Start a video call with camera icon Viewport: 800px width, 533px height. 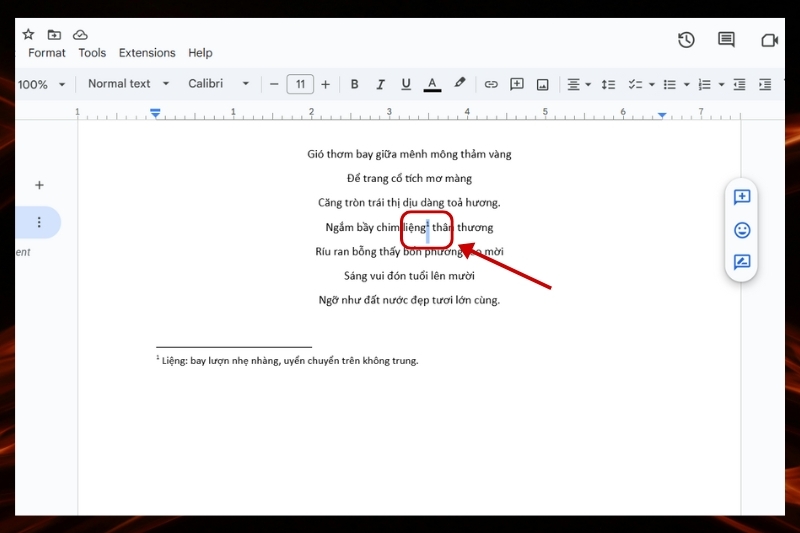pos(769,40)
